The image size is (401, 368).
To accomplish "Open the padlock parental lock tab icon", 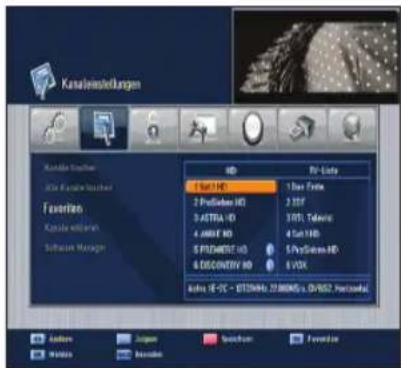I will pyautogui.click(x=154, y=128).
